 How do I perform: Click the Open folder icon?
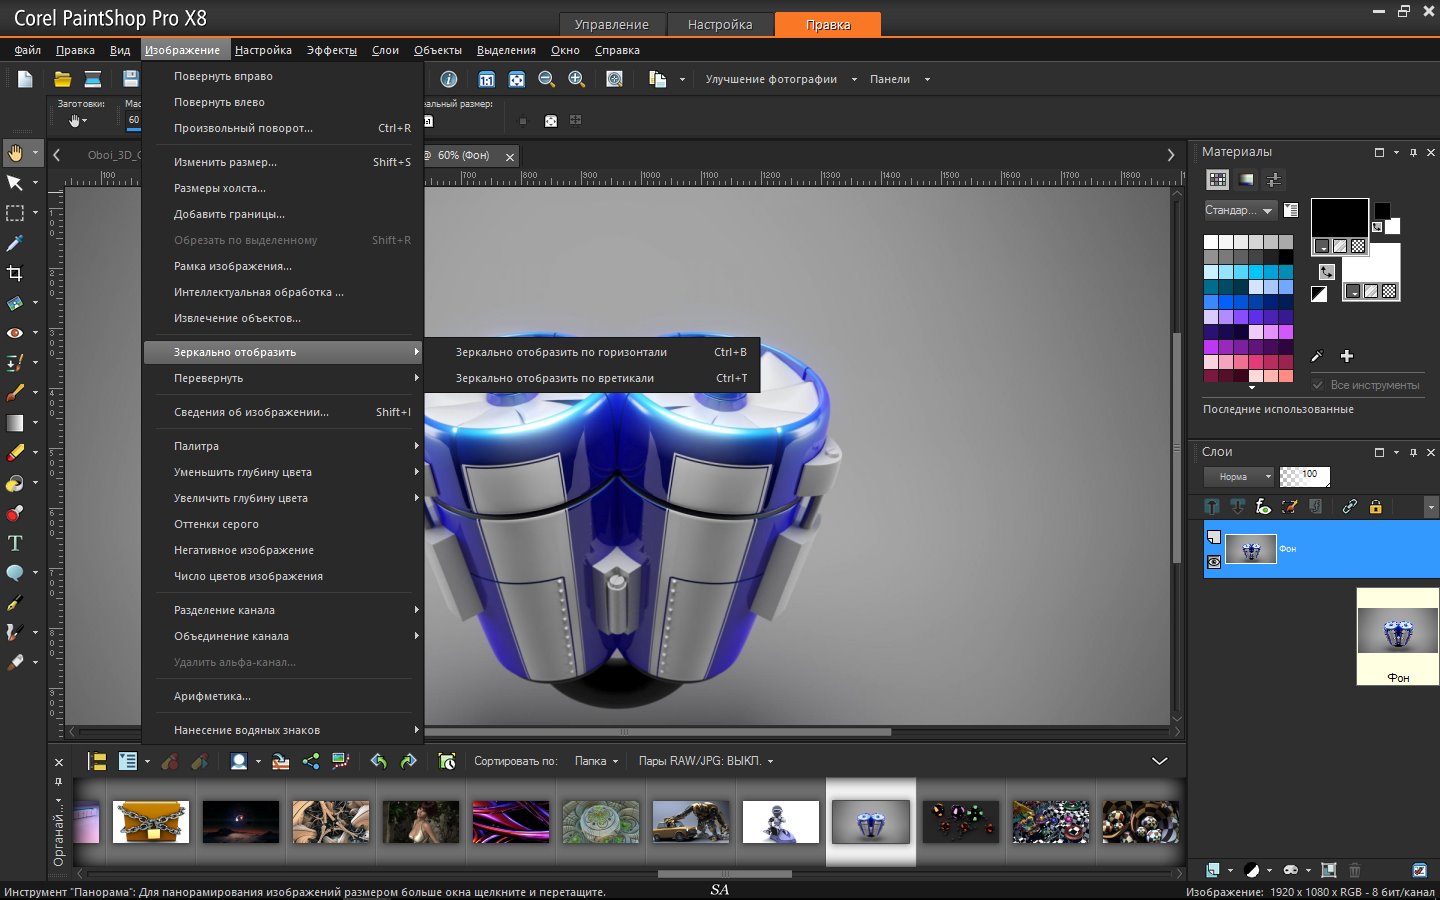[x=62, y=79]
